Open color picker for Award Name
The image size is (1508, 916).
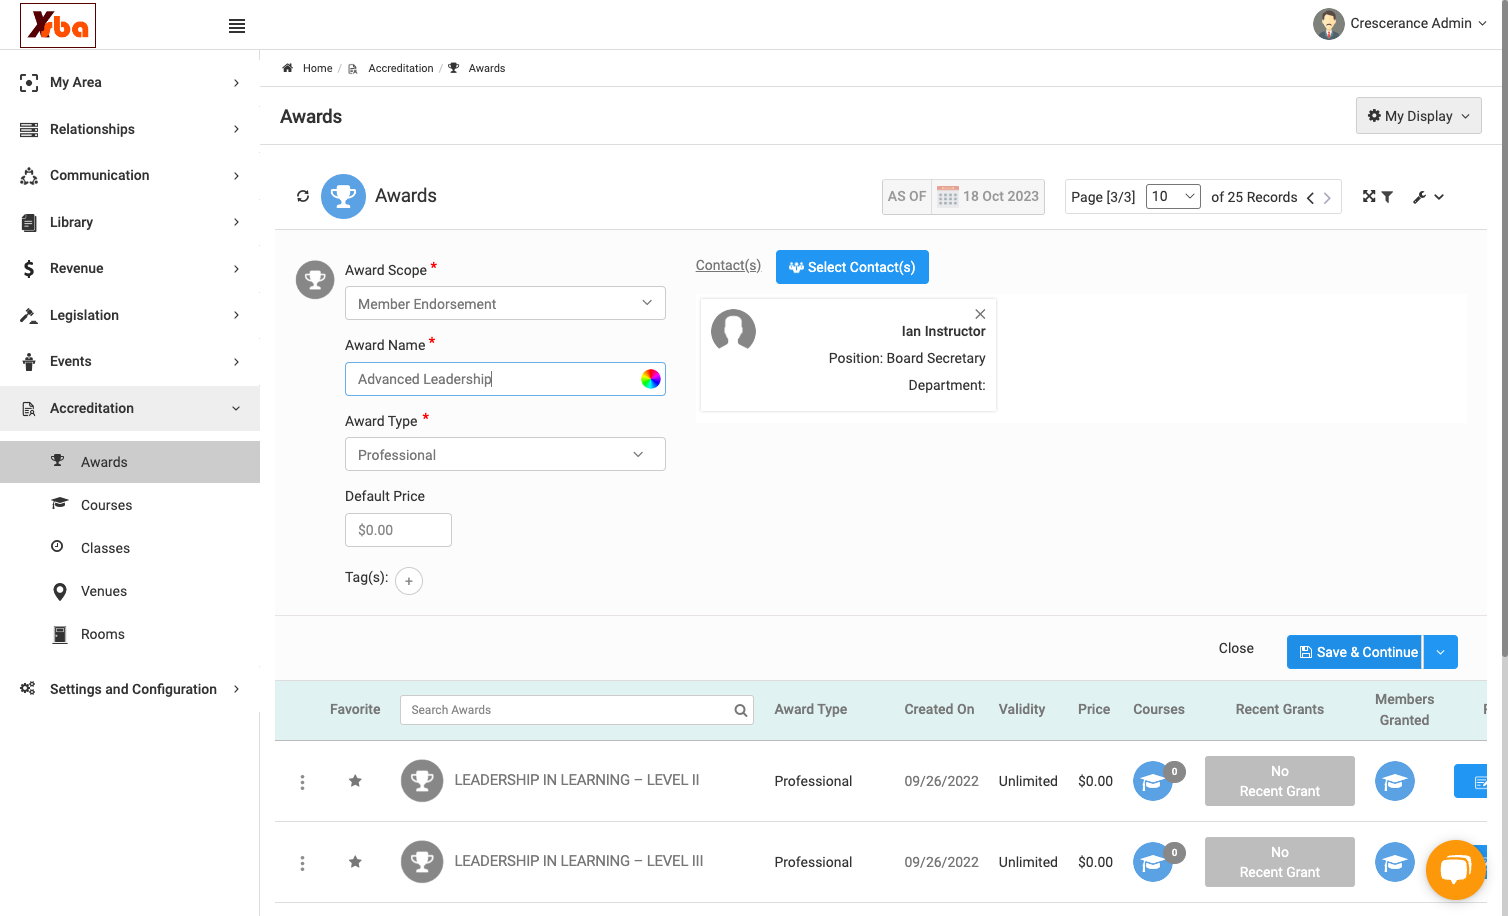(x=651, y=379)
